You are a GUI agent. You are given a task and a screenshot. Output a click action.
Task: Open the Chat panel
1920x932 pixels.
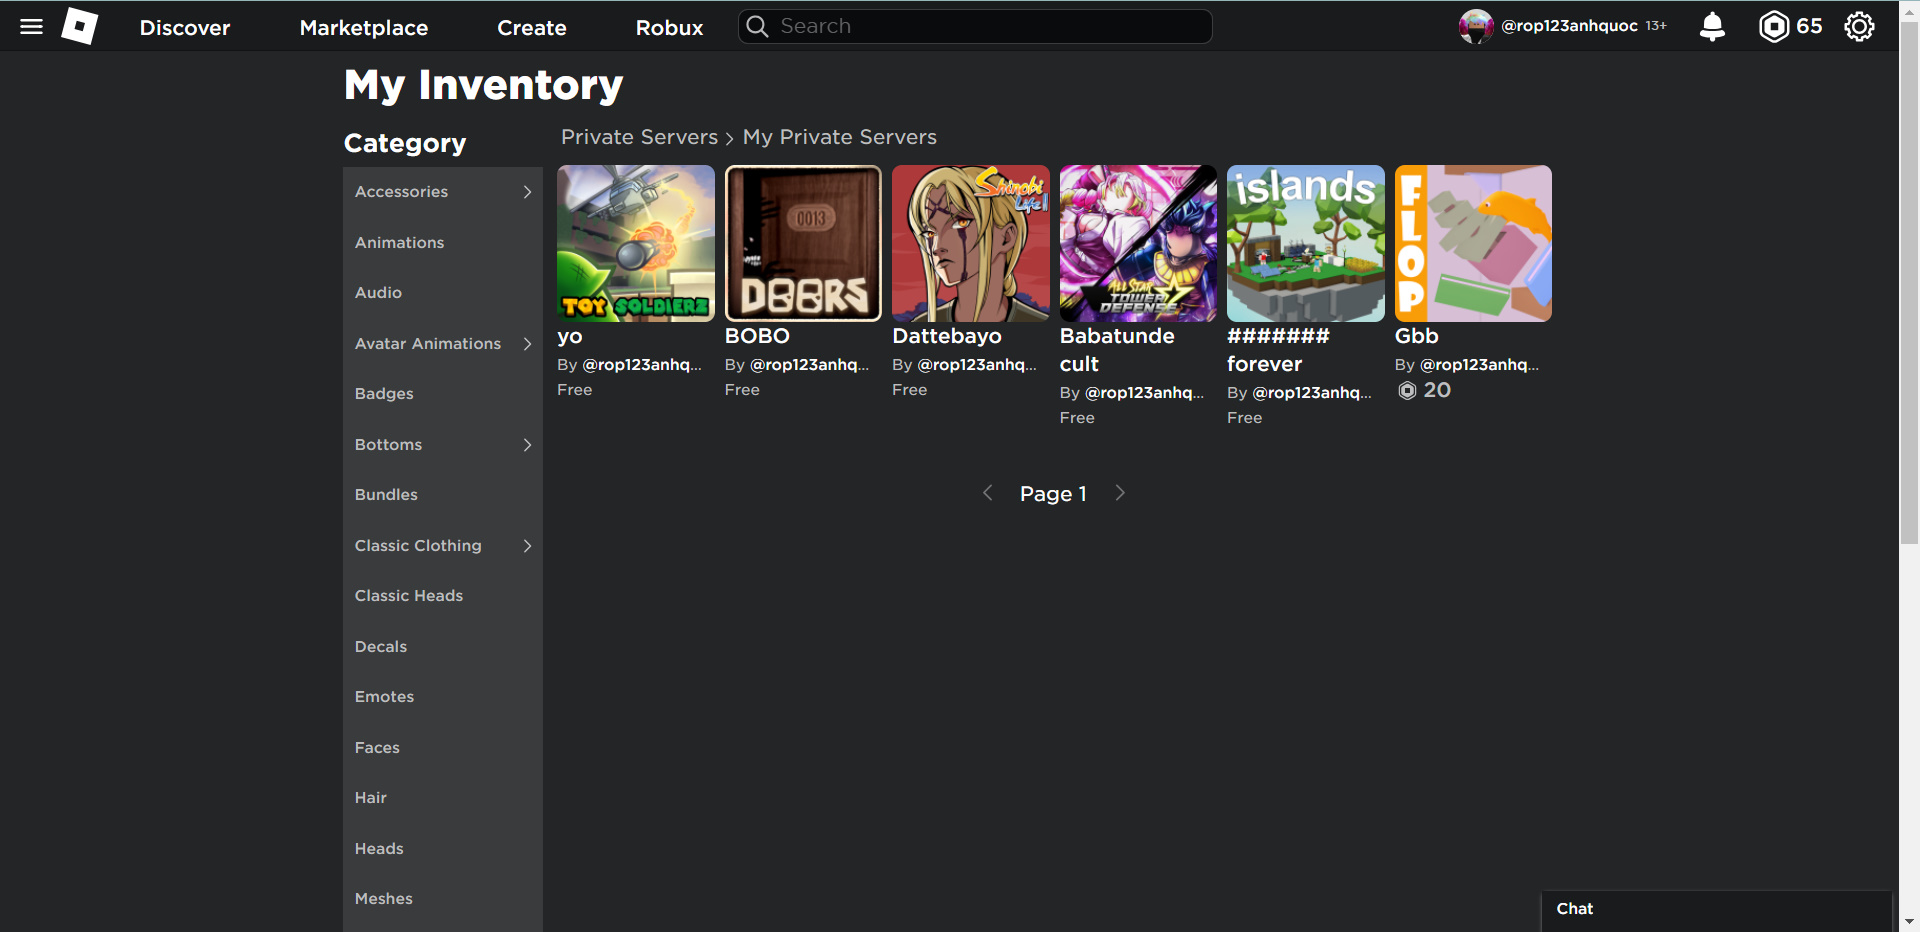1716,910
